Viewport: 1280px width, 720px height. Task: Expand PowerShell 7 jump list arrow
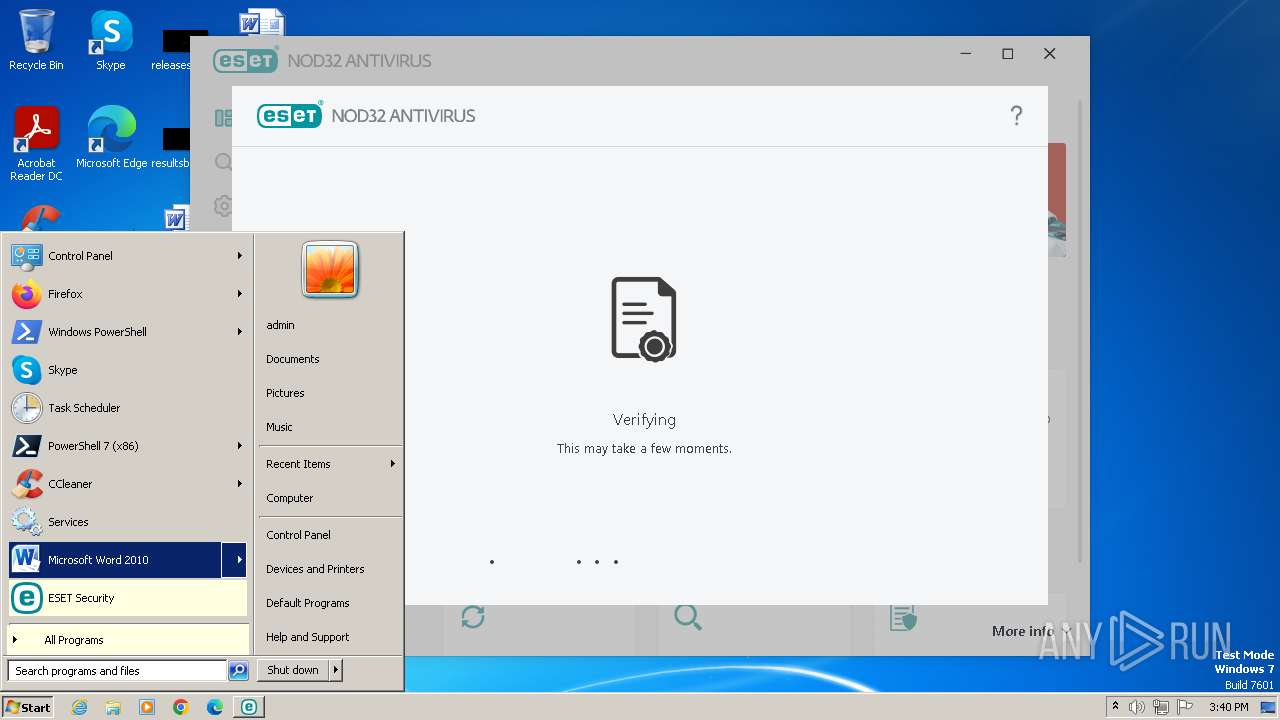pos(240,446)
